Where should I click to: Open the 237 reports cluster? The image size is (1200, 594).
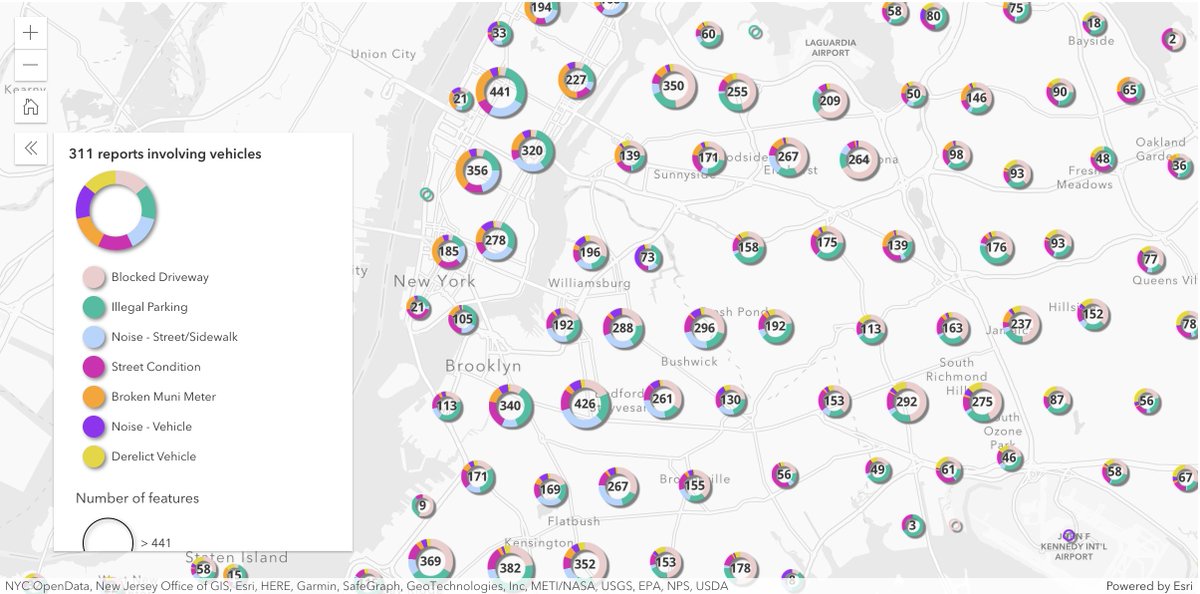(1021, 324)
